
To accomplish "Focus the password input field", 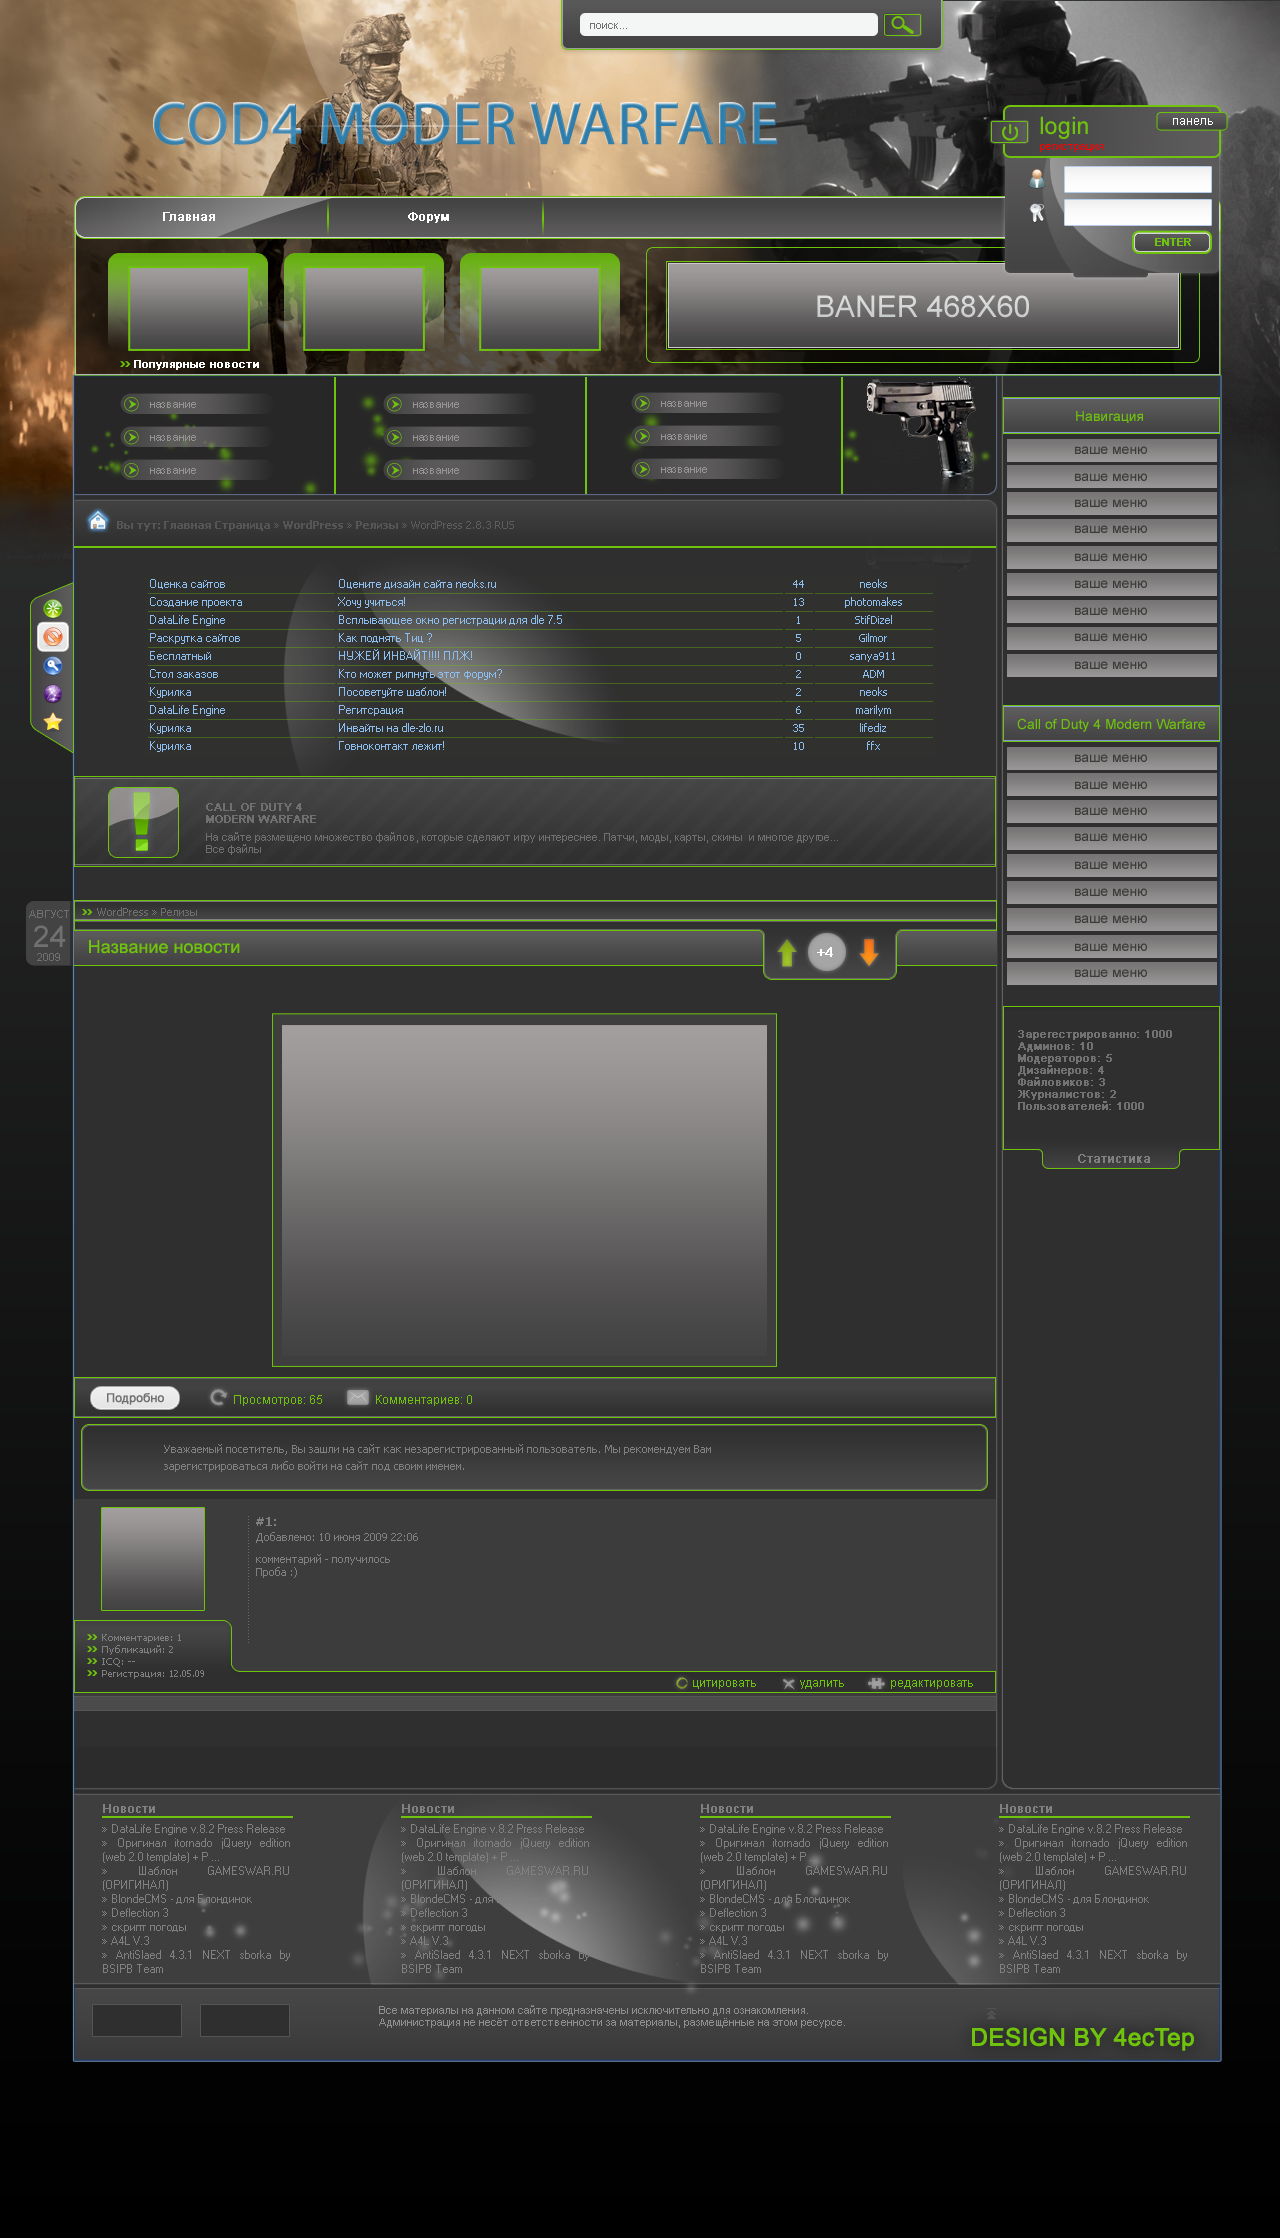I will (1138, 212).
